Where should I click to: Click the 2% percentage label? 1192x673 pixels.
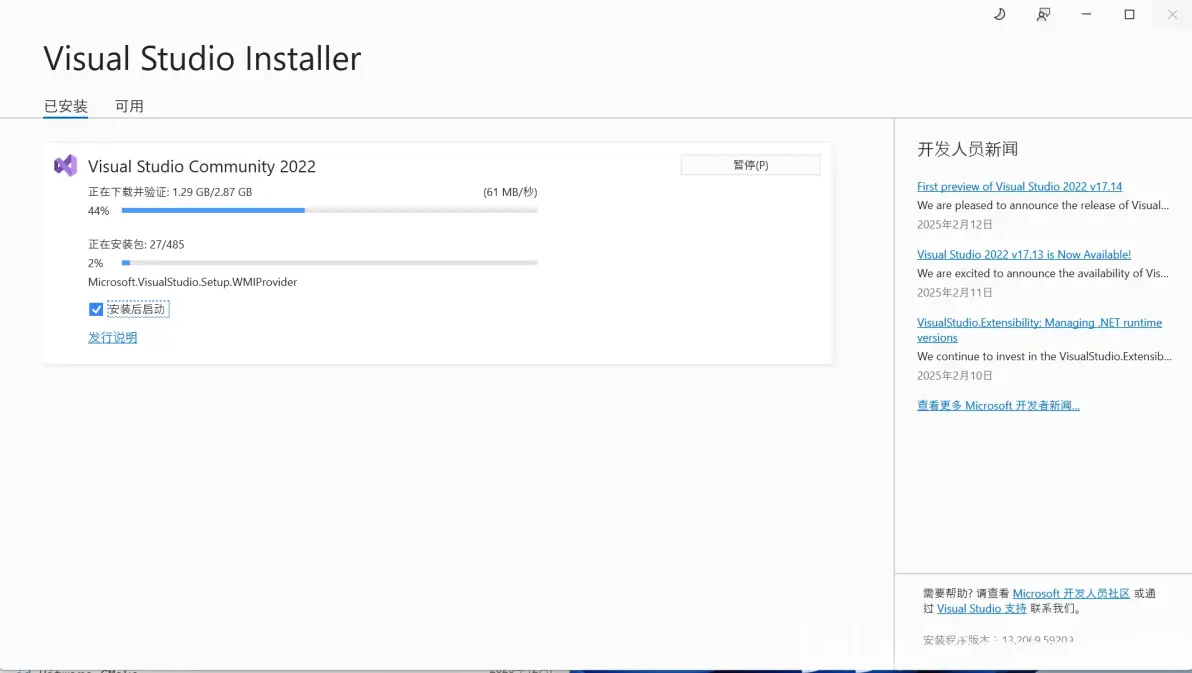[x=96, y=263]
